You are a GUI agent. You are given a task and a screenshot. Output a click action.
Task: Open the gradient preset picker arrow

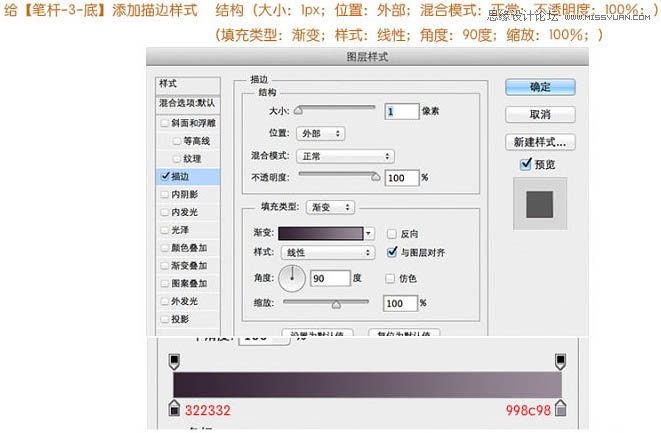369,233
